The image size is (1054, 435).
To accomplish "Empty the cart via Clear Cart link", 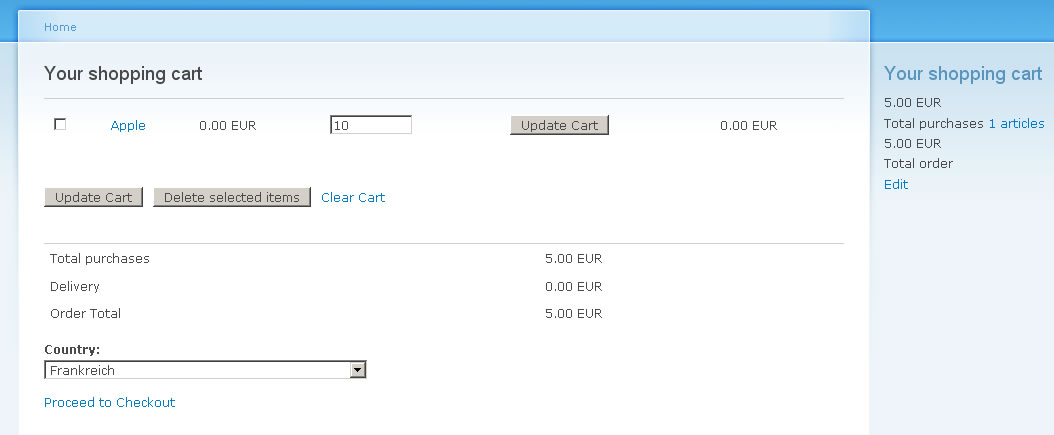I will pos(353,198).
